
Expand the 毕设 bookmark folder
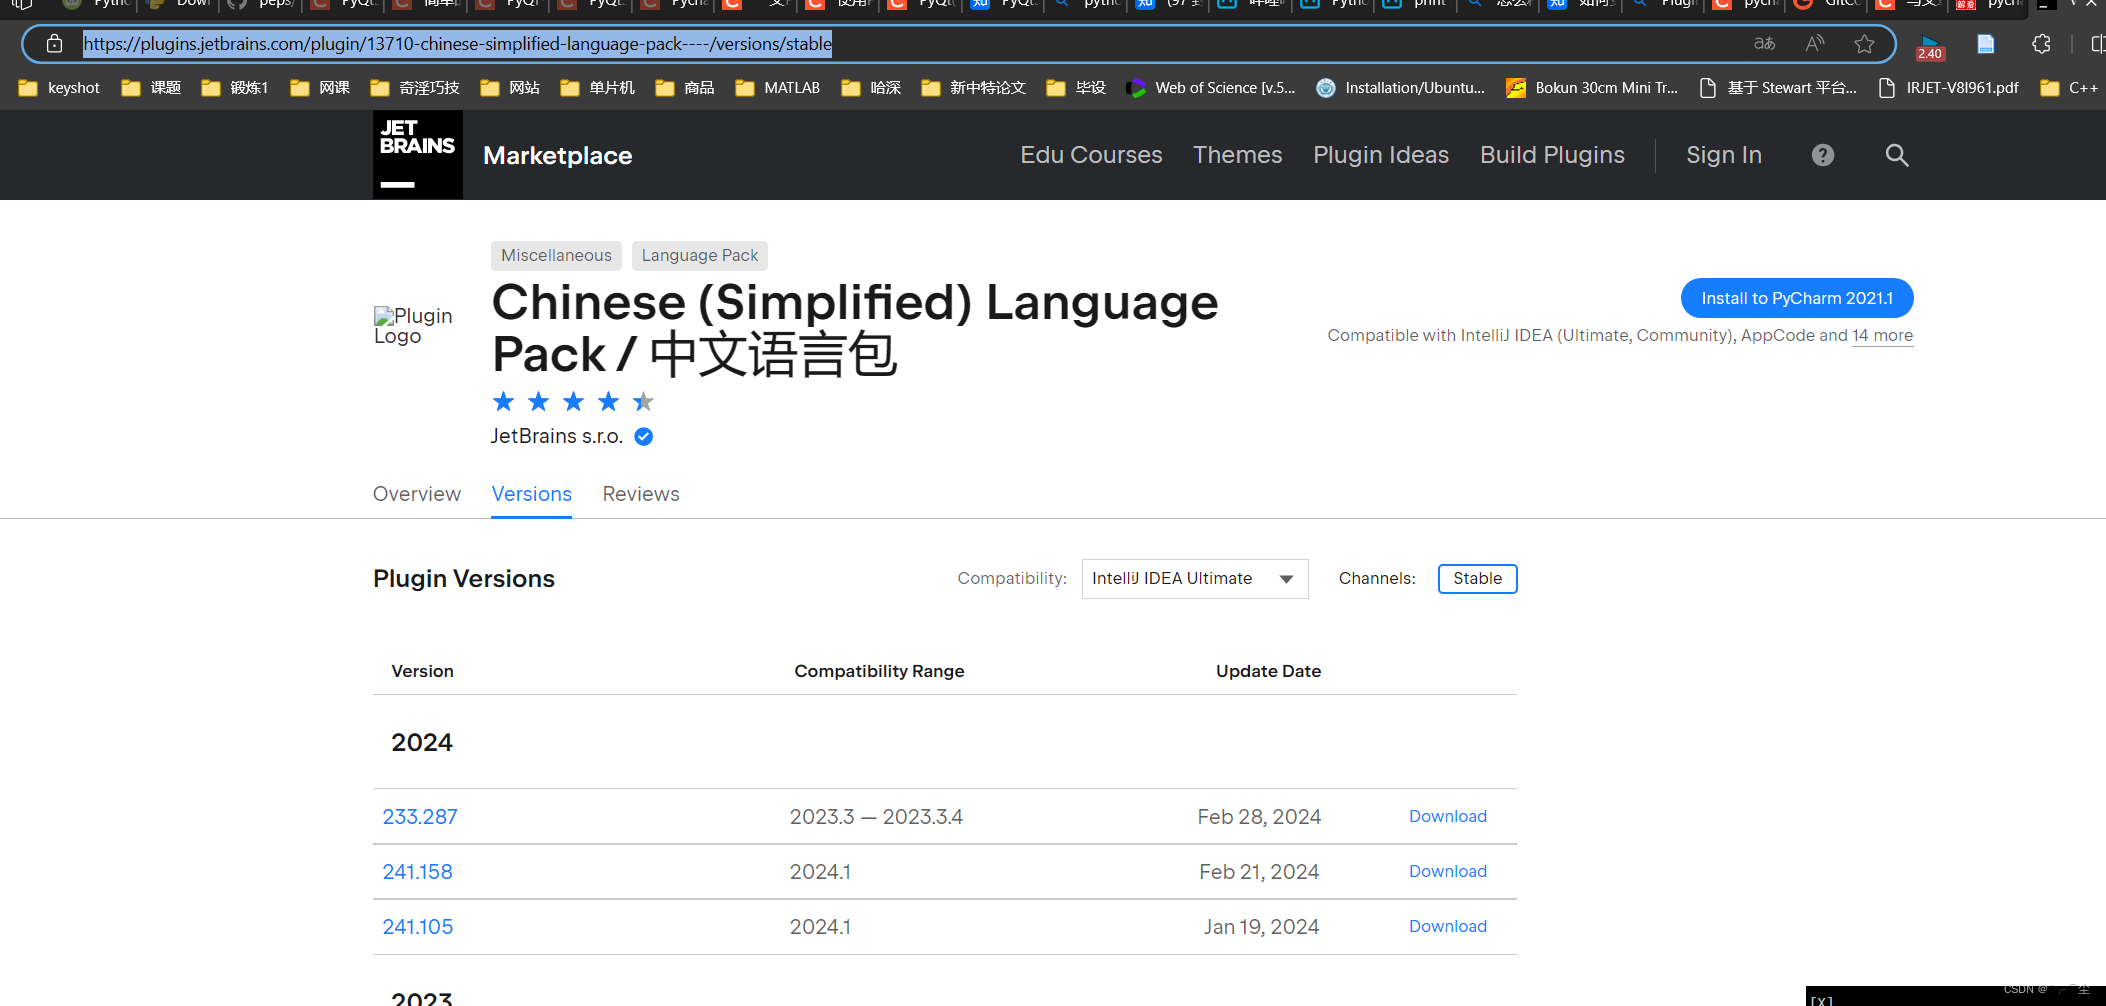coord(1076,88)
